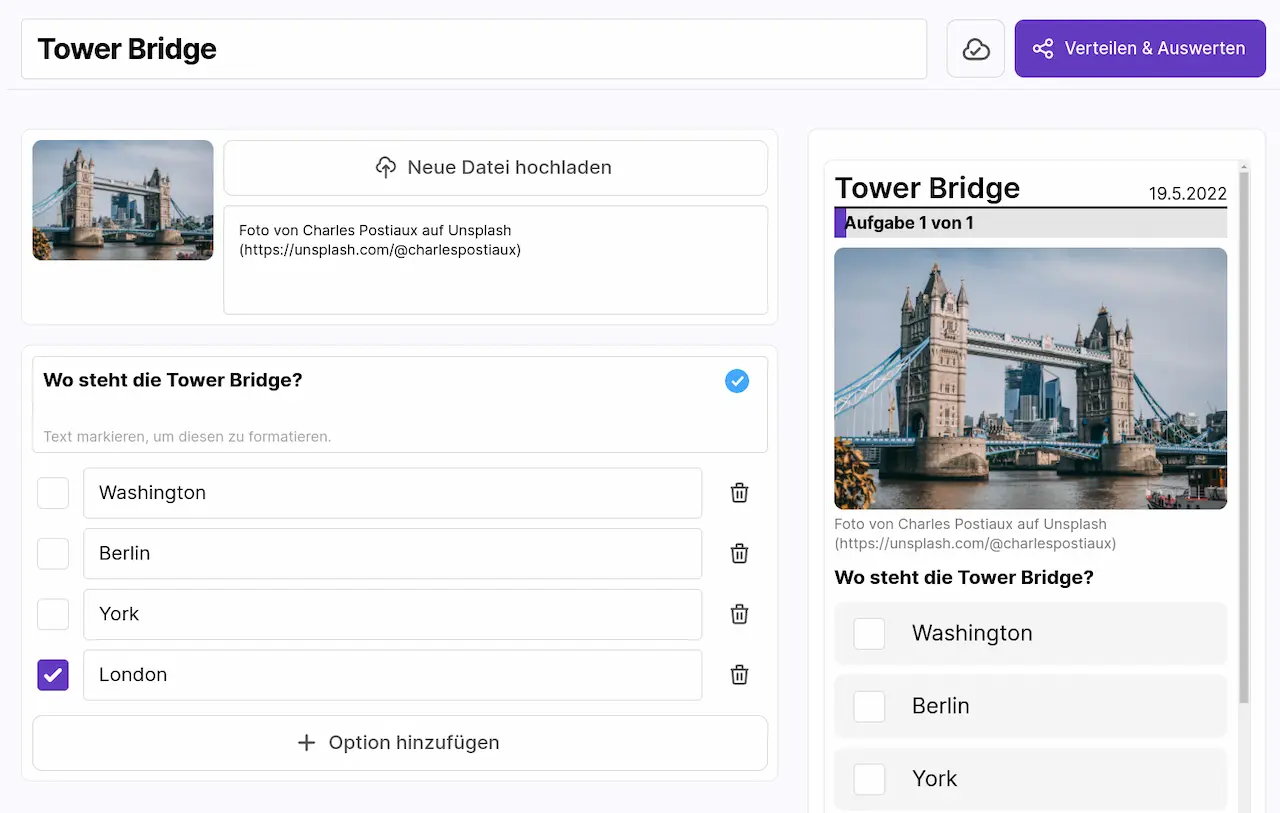Screen dimensions: 1280x813
Task: Remove the London option via trash icon
Action: pos(739,675)
